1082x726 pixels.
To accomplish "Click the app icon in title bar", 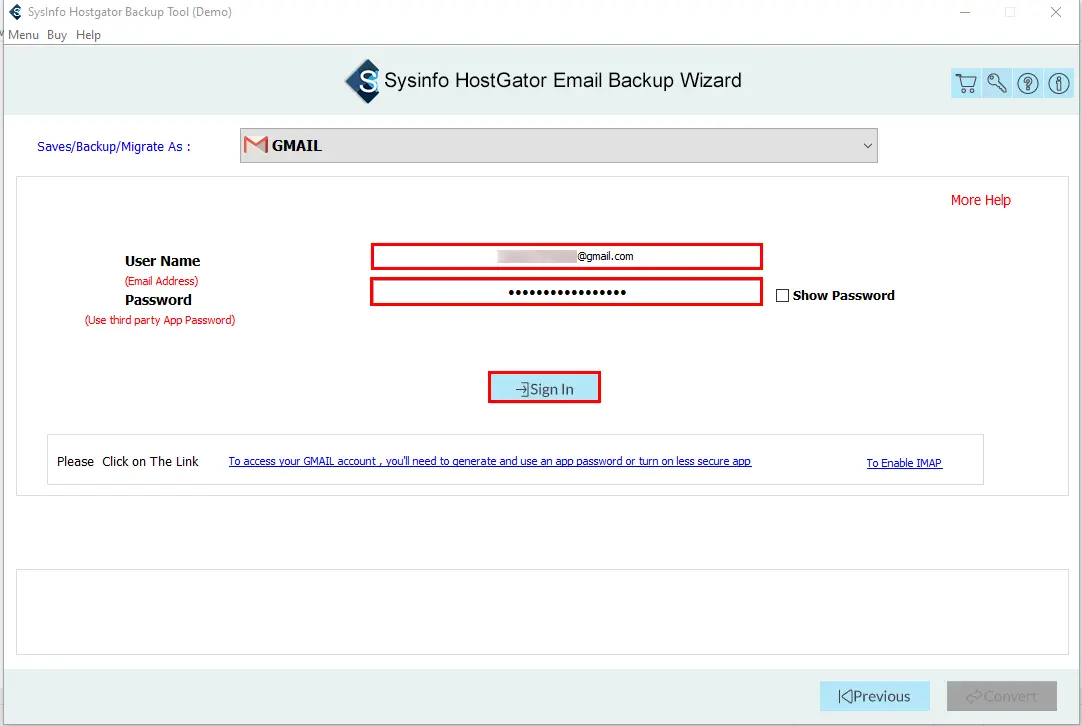I will pyautogui.click(x=15, y=12).
